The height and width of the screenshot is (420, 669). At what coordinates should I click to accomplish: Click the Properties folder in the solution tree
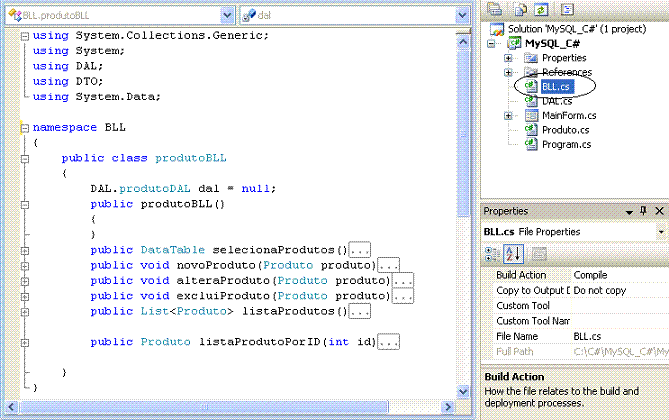point(564,58)
